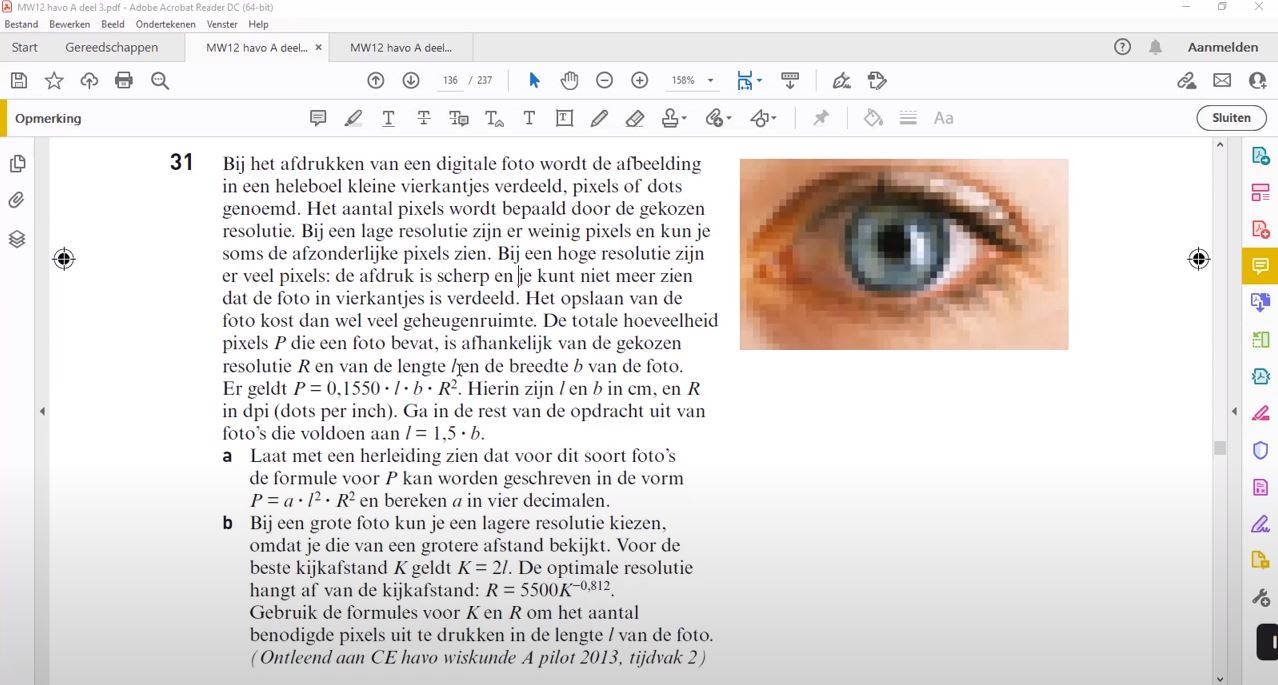Select the text box tool
Viewport: 1278px width, 685px height.
(x=564, y=118)
